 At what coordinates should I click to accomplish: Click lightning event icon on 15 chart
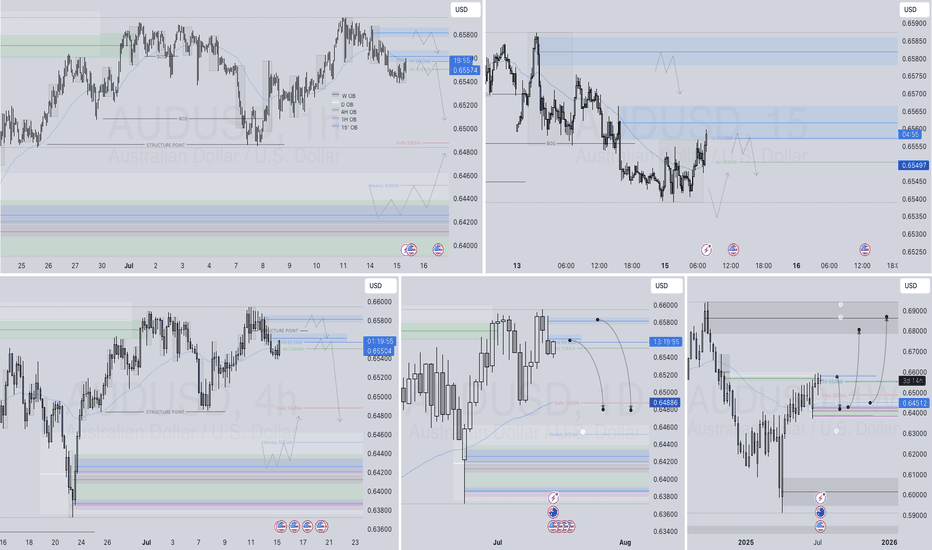(x=706, y=250)
